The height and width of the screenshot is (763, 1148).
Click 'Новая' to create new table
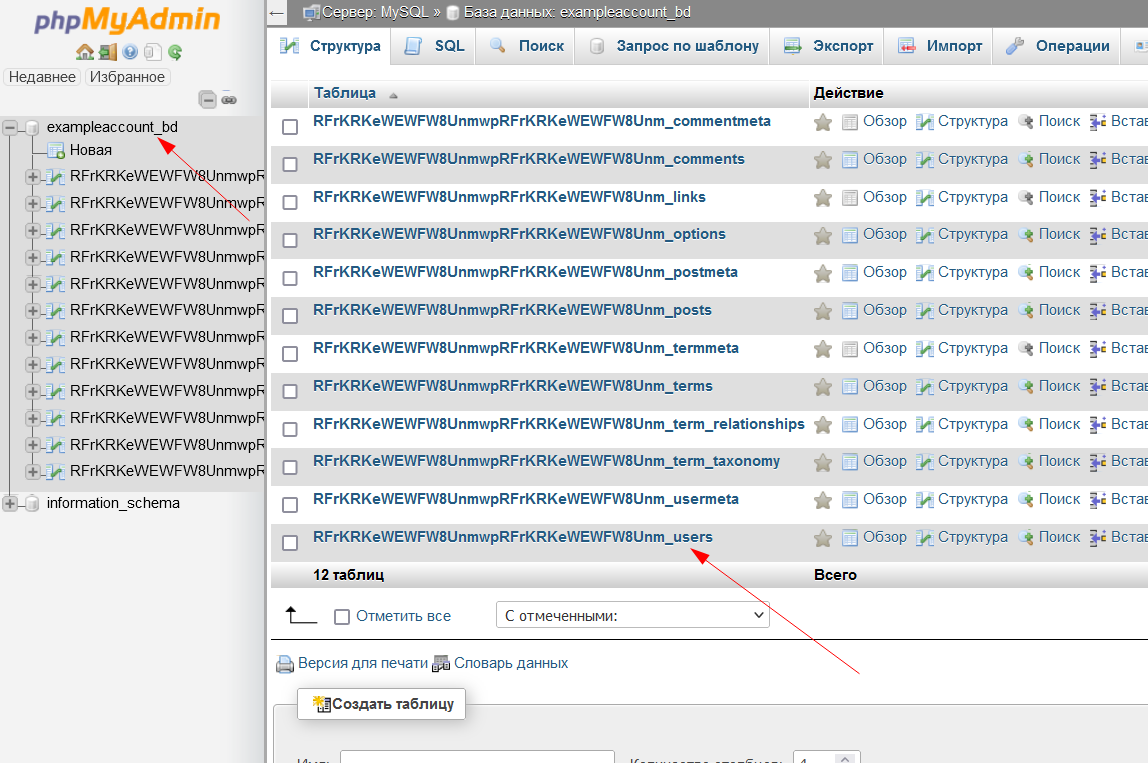point(90,150)
